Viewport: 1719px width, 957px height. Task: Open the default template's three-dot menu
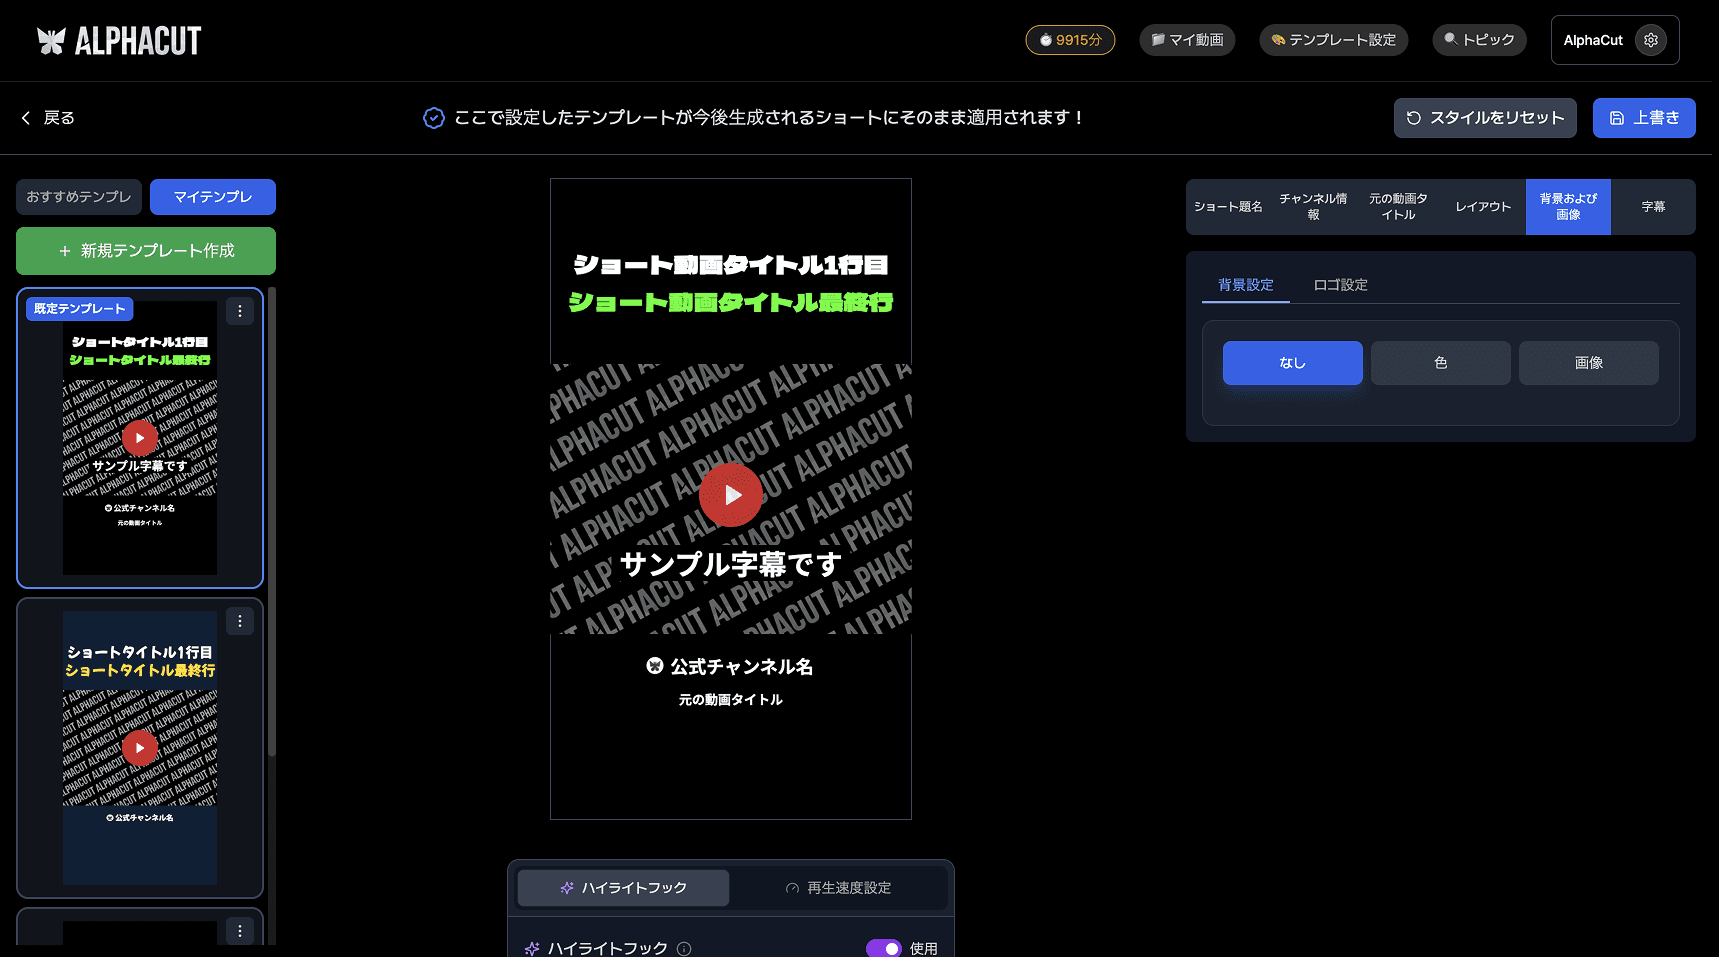pos(240,311)
